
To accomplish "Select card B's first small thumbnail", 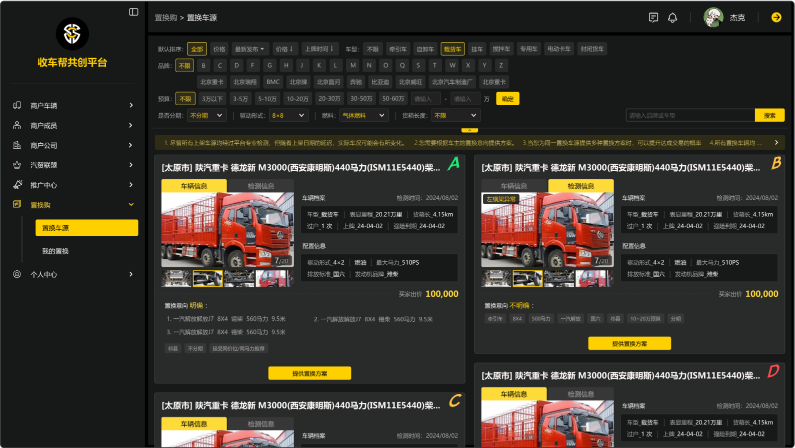I will point(496,279).
